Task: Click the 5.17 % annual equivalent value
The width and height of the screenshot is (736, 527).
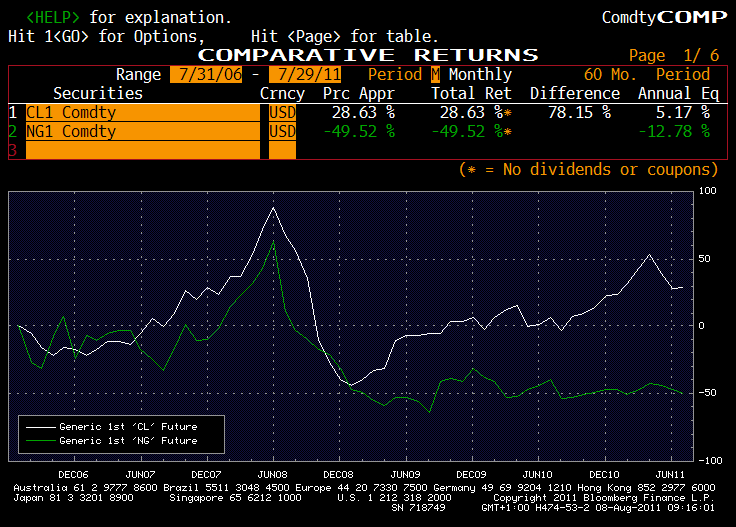Action: coord(683,113)
